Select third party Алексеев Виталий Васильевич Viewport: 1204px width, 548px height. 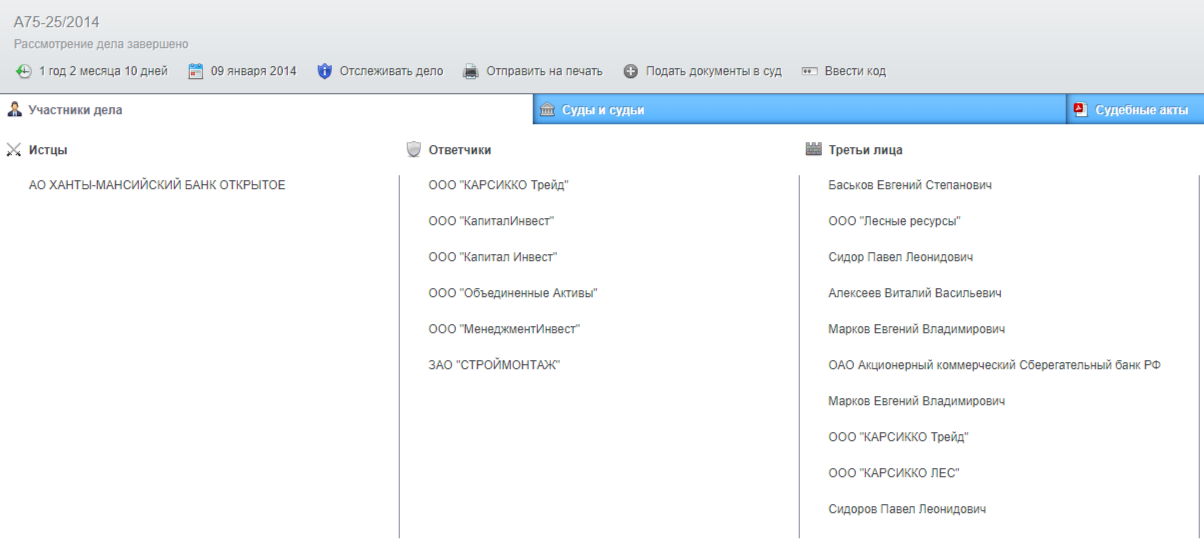click(x=915, y=293)
